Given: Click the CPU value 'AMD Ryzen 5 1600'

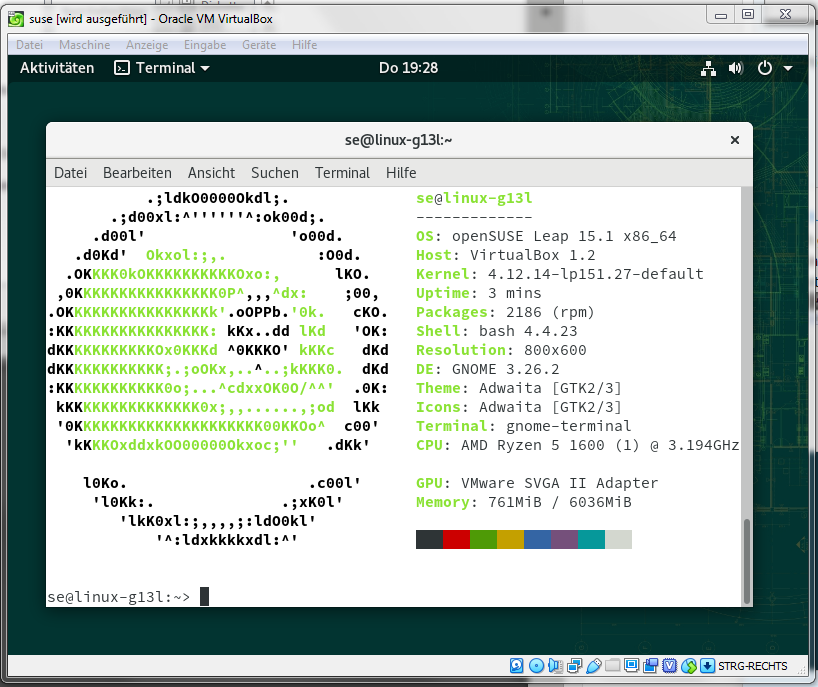Looking at the screenshot, I should (533, 445).
